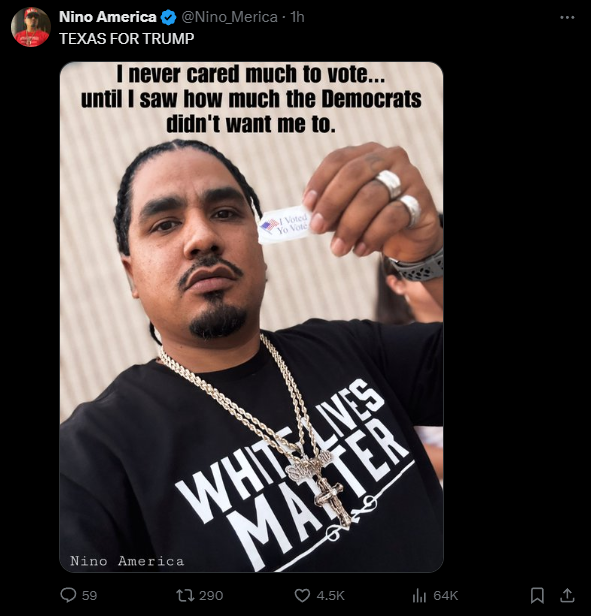Open the three-dot more options menu
This screenshot has height=616, width=591.
click(567, 17)
